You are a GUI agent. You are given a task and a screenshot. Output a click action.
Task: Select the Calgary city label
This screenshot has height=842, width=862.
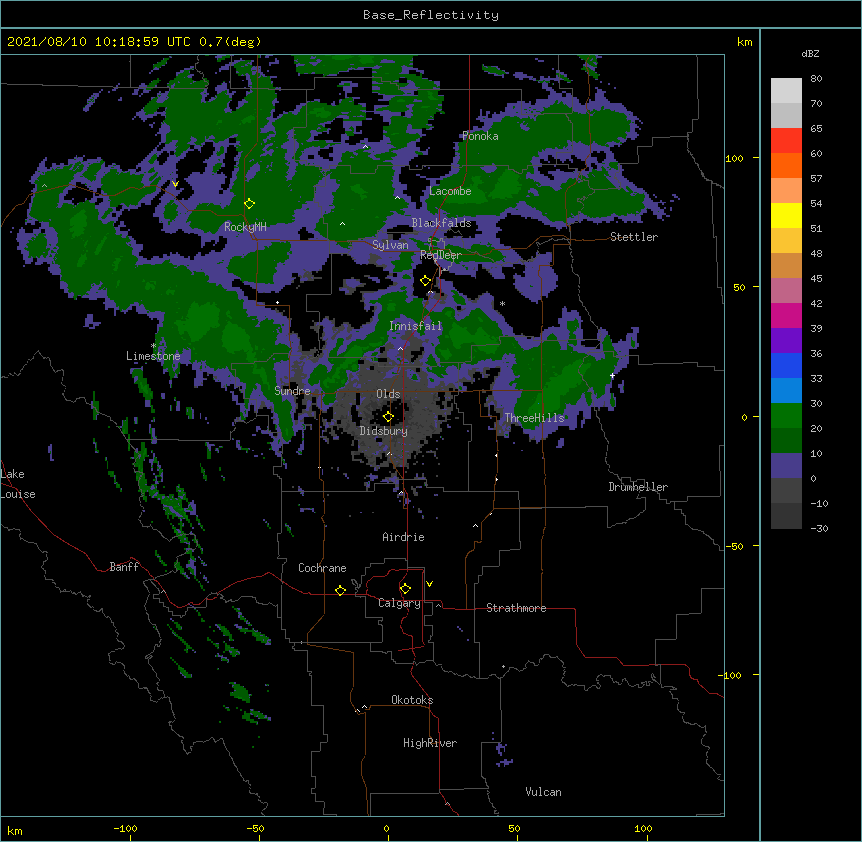[399, 603]
